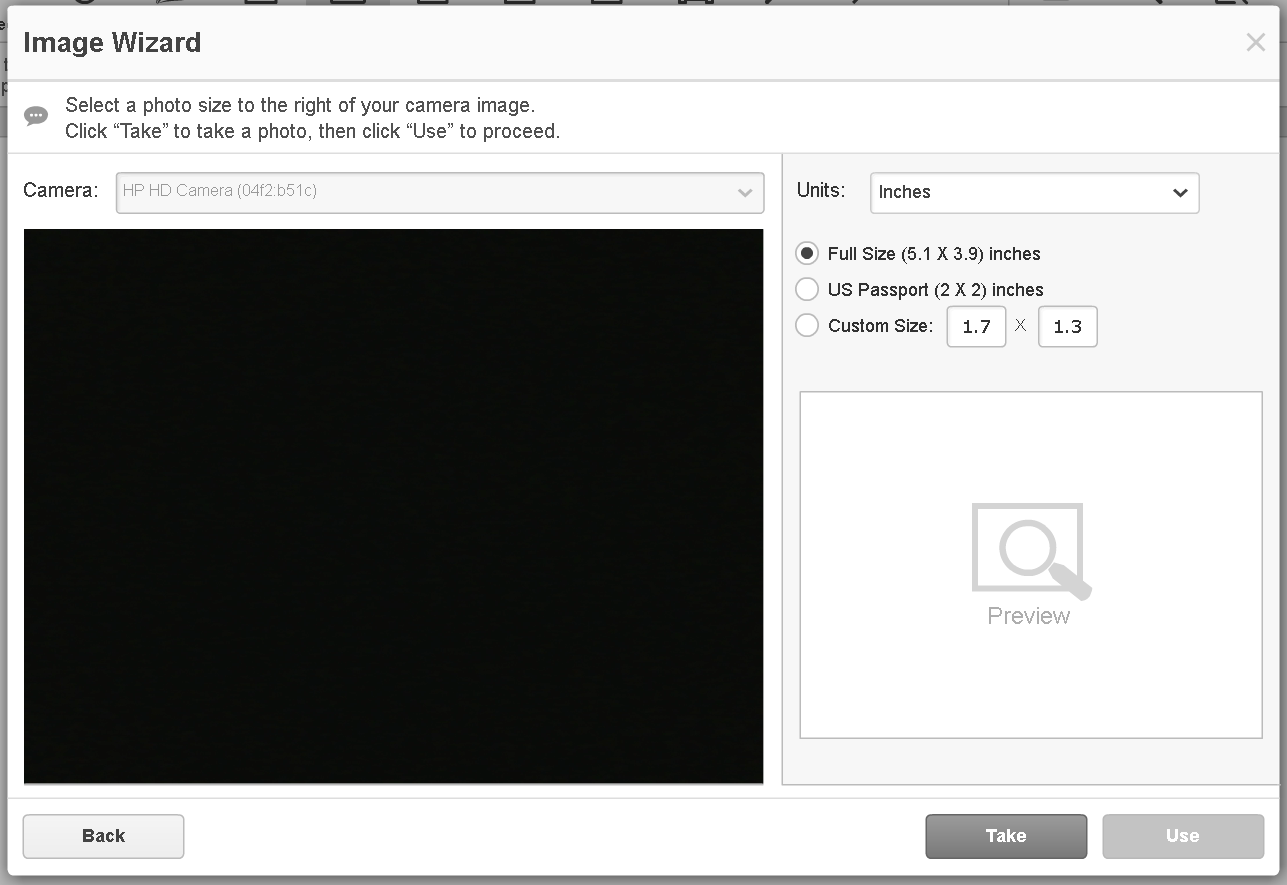Click the Image Wizard title text
Screen dimensions: 1287x885
(x=113, y=42)
